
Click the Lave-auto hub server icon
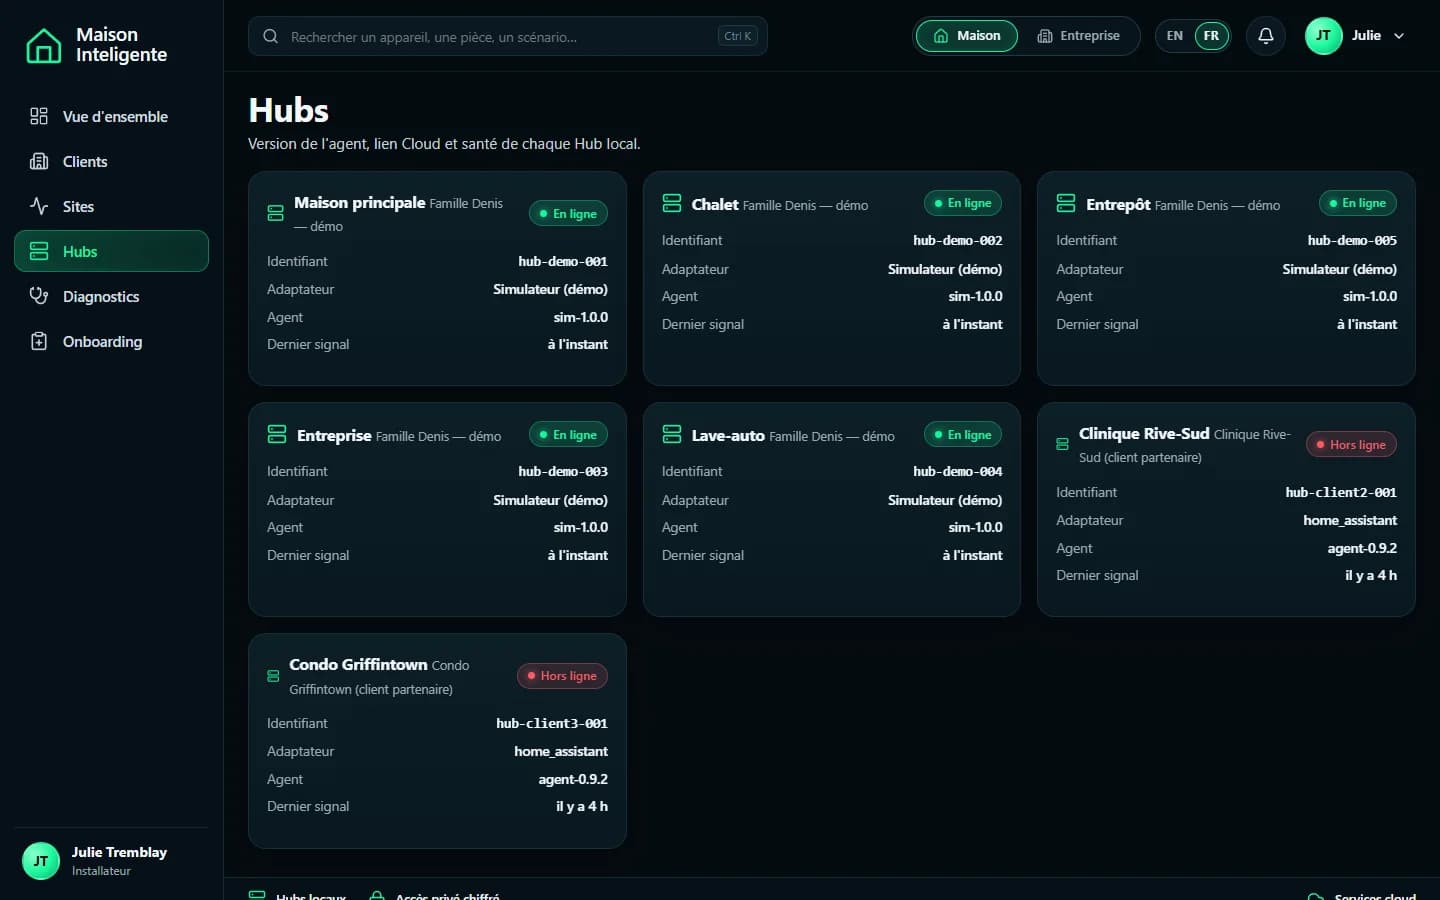pyautogui.click(x=672, y=434)
